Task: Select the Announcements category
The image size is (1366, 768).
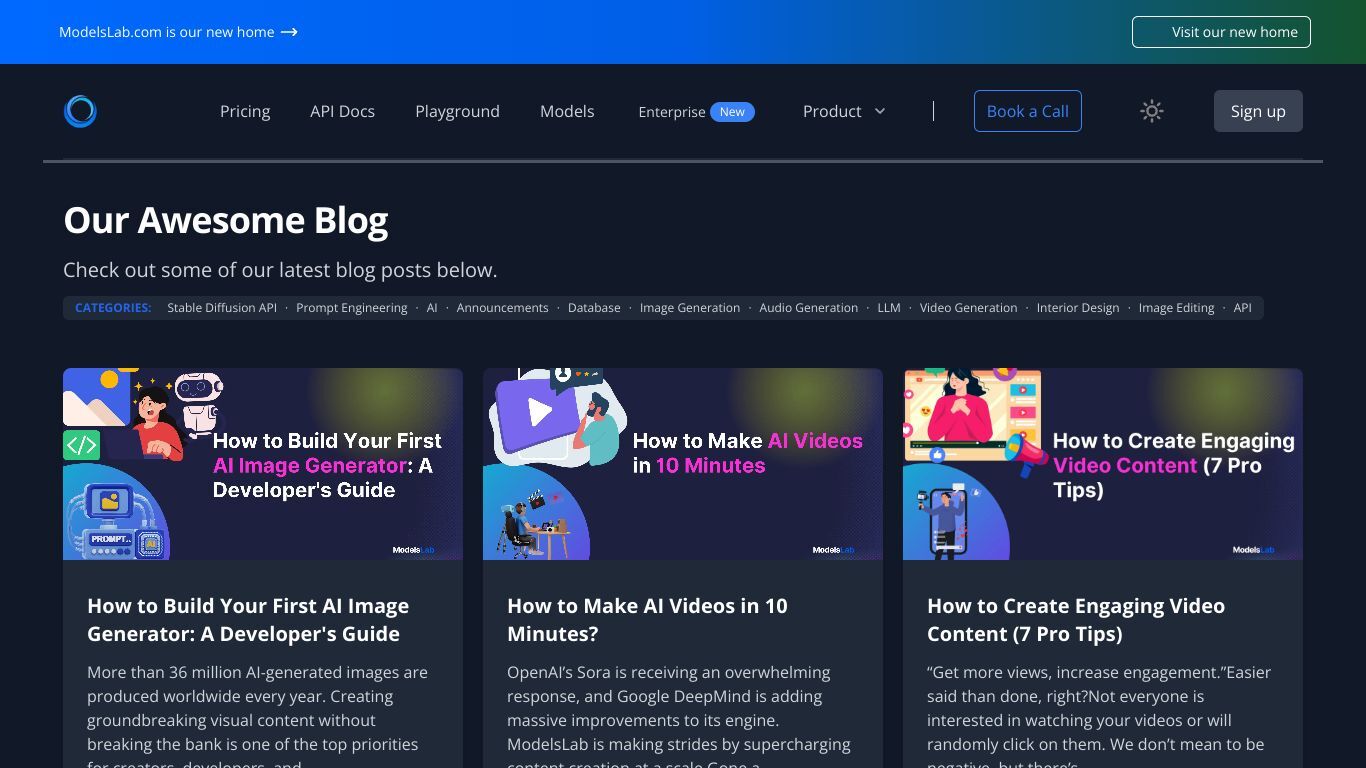Action: 503,308
